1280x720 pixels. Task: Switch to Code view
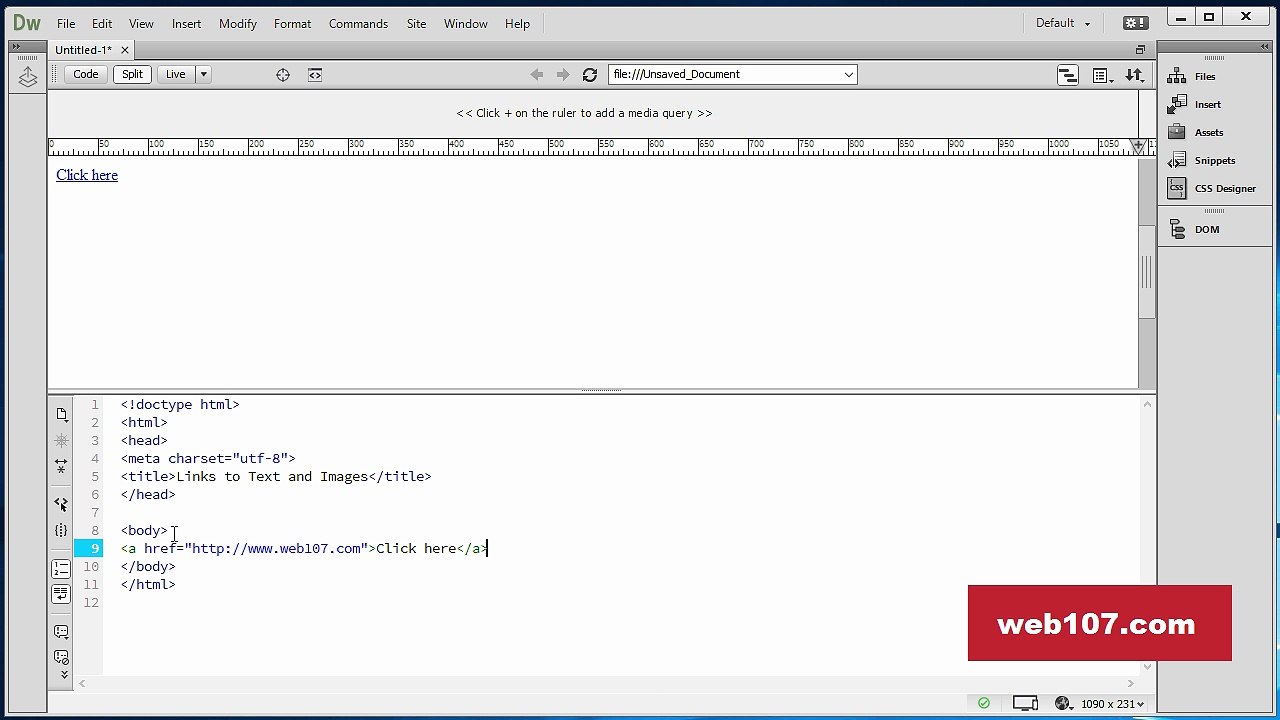pos(86,74)
